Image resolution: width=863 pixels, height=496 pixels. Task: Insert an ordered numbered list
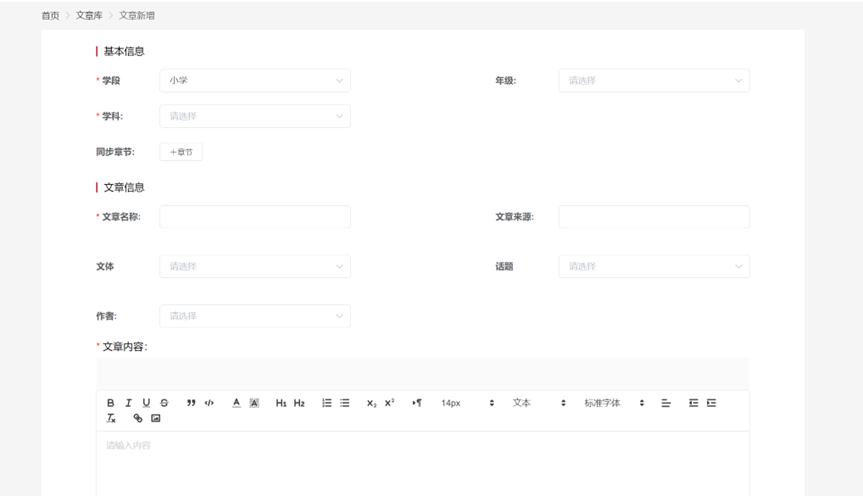click(x=326, y=402)
